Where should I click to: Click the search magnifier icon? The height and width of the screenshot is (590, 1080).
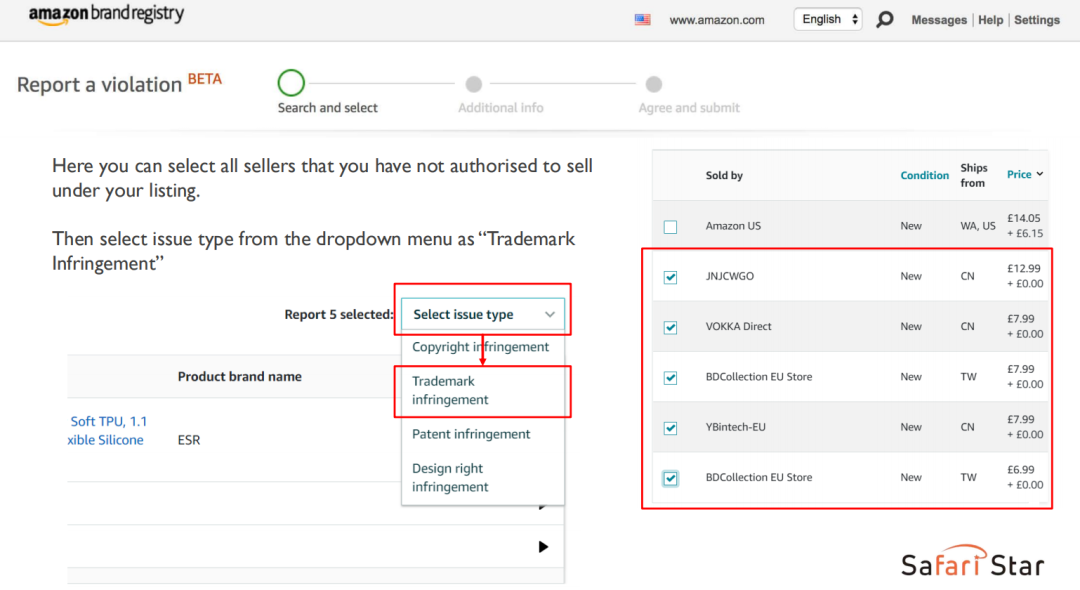(884, 20)
